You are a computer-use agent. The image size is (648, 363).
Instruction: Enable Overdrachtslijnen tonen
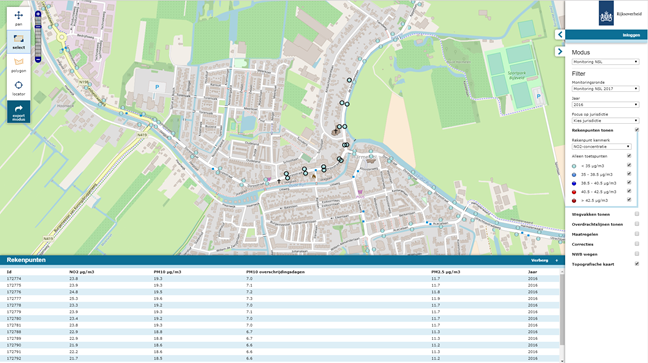click(x=637, y=224)
